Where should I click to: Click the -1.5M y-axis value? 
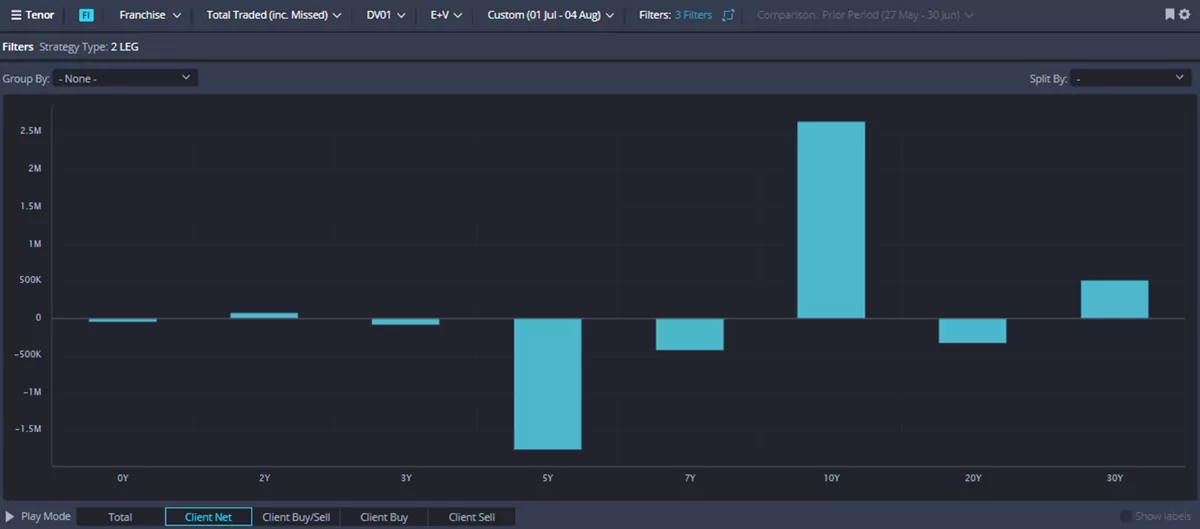coord(29,429)
